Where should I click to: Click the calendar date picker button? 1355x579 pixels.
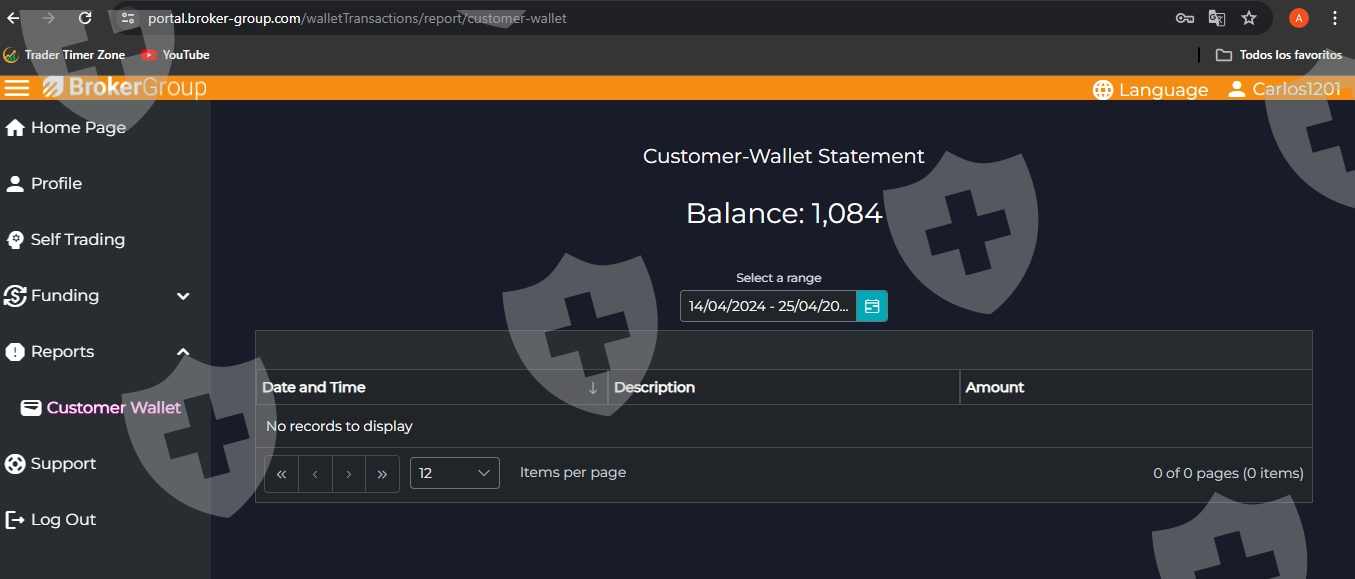pyautogui.click(x=872, y=306)
